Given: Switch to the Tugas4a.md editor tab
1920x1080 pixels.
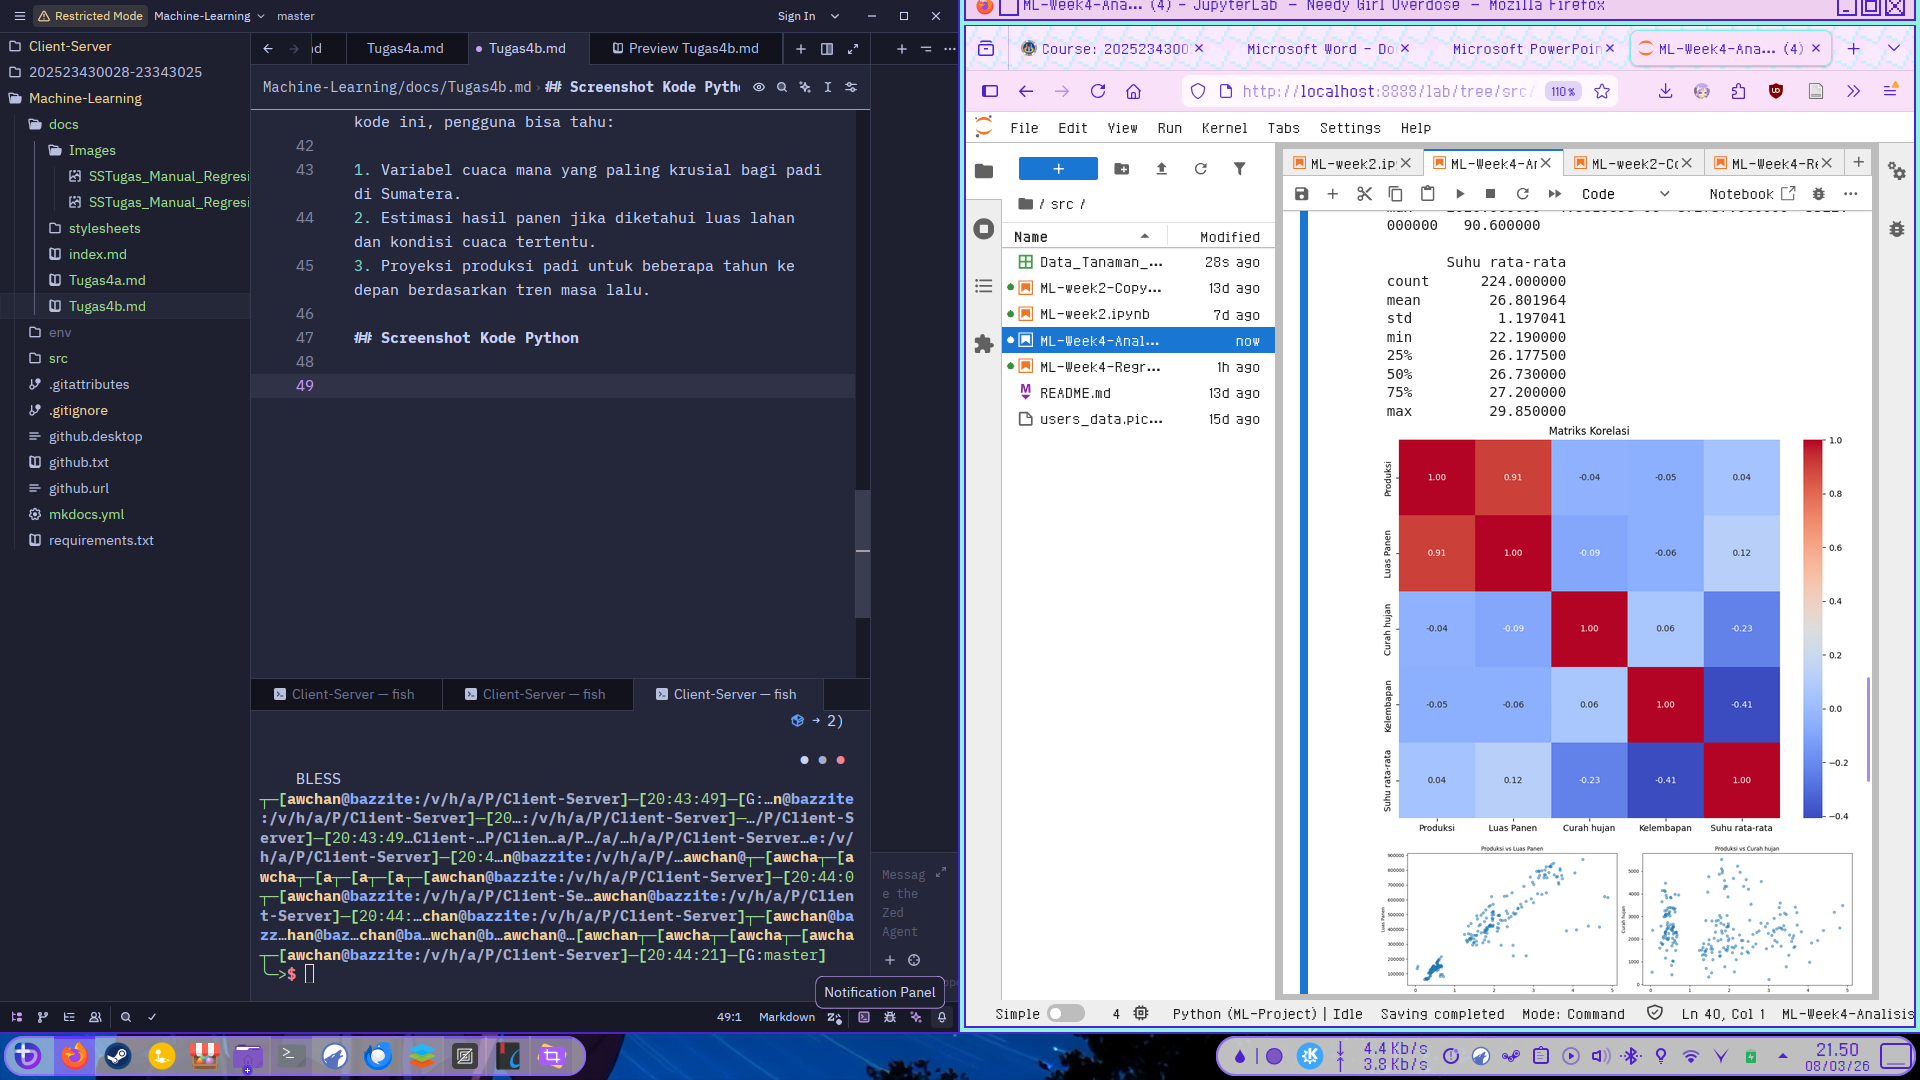Looking at the screenshot, I should [406, 47].
